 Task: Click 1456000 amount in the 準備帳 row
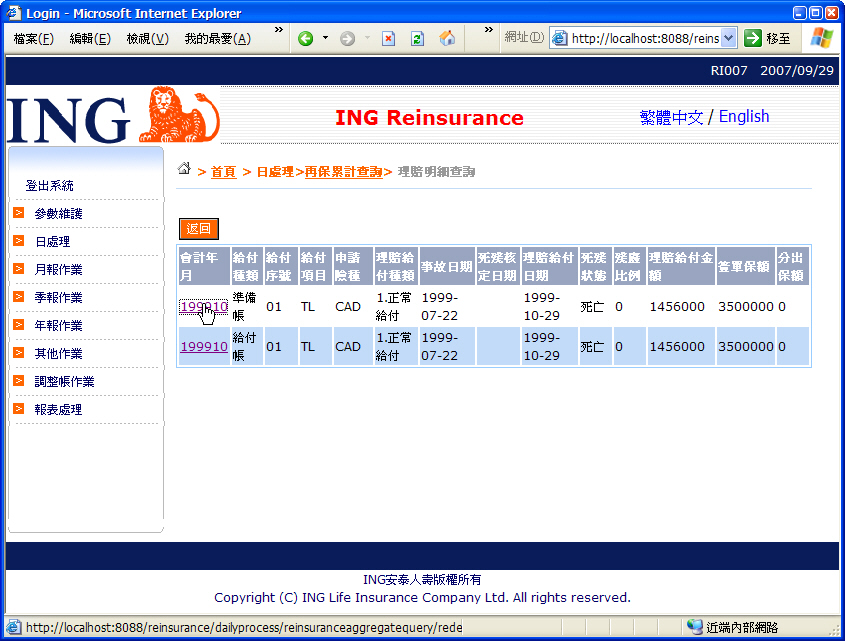(x=677, y=307)
